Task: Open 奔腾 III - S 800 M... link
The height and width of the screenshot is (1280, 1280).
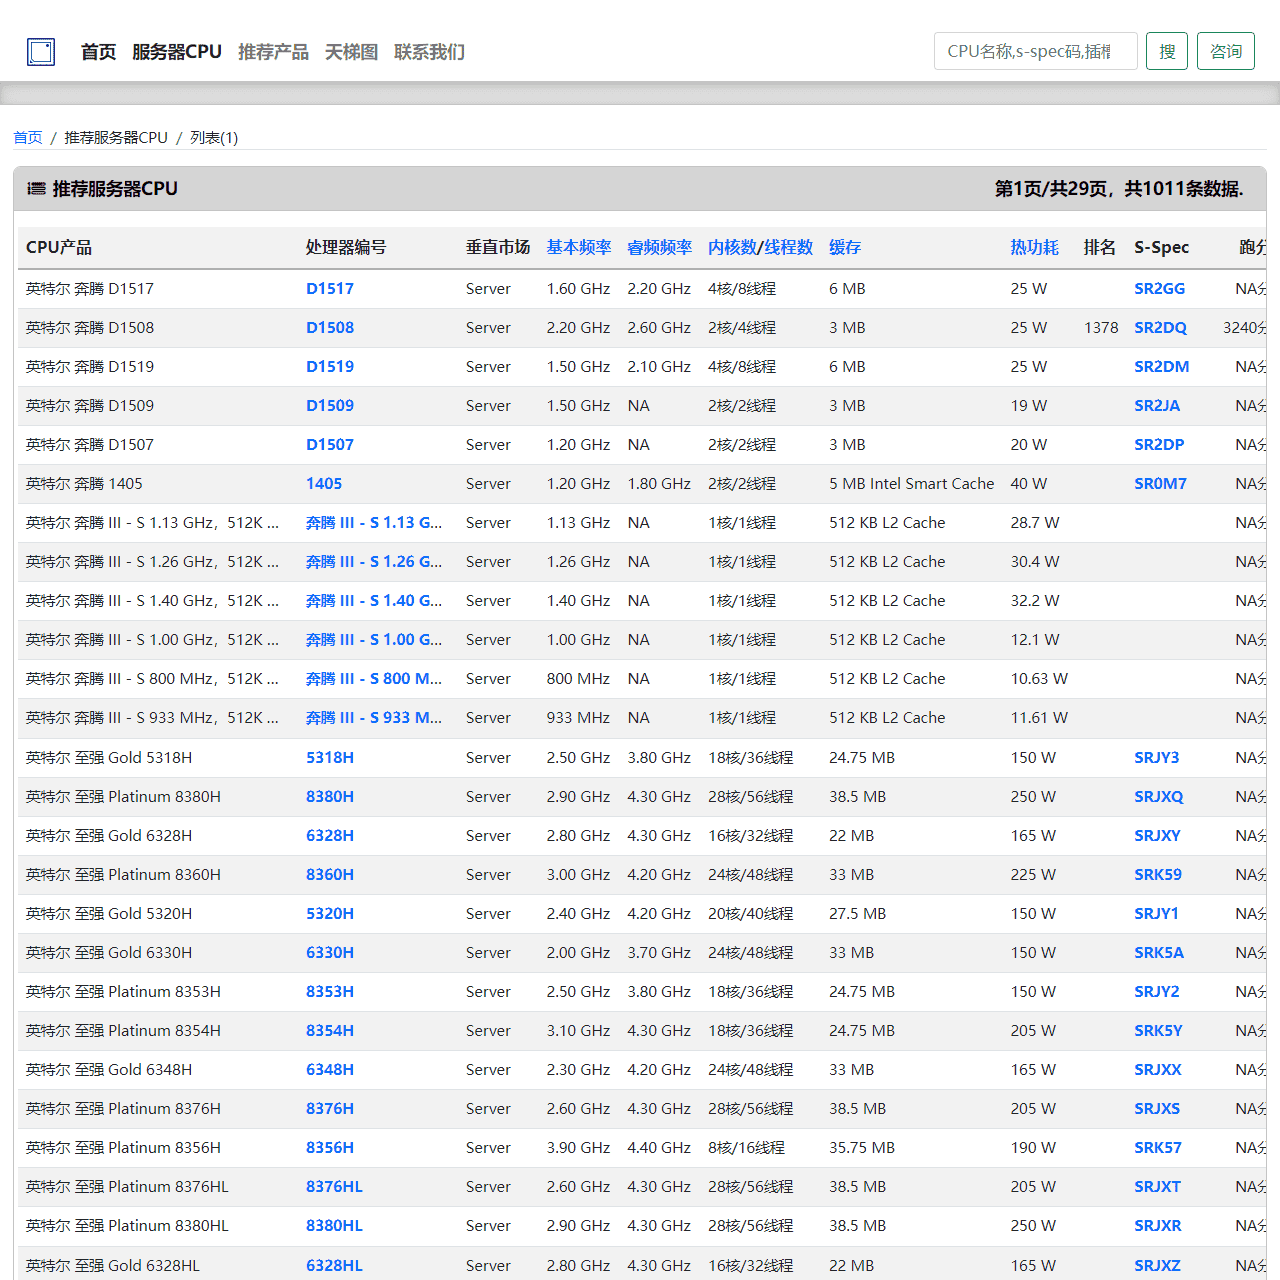Action: (374, 678)
